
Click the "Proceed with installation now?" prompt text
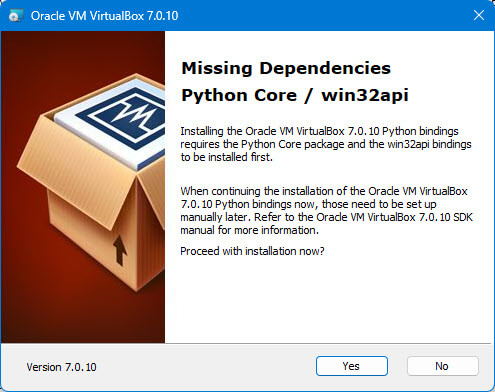252,251
